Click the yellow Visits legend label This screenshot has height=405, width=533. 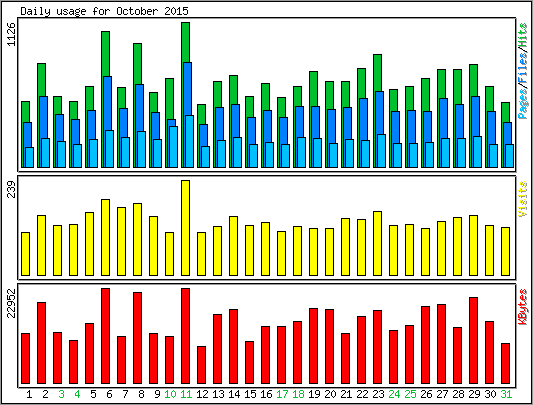tap(523, 199)
